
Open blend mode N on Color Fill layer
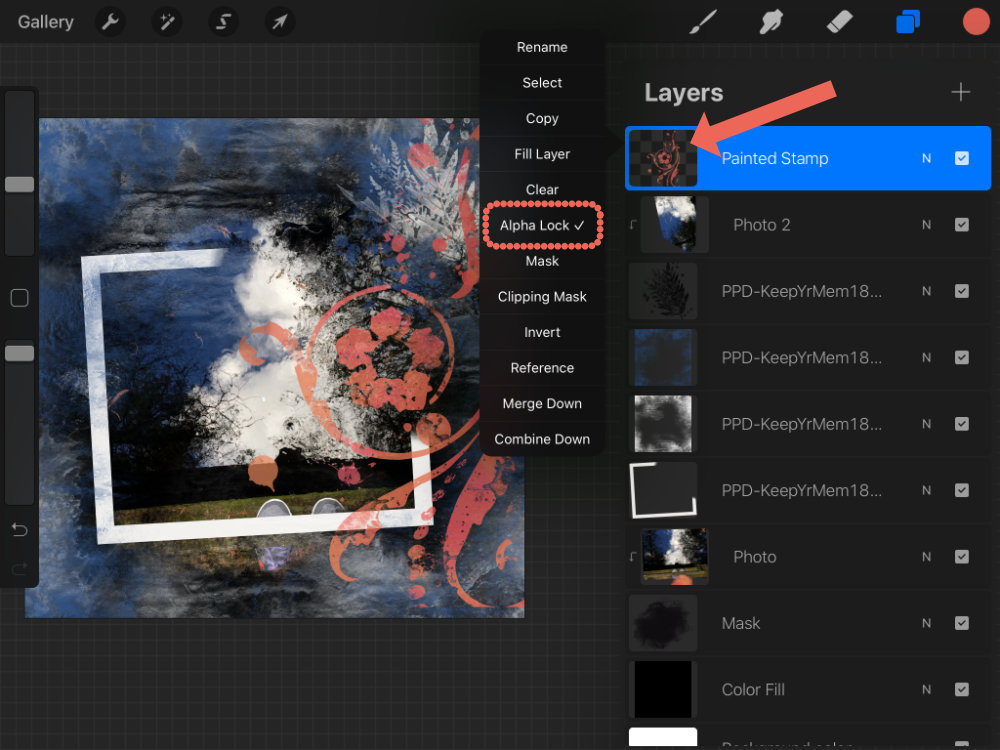pos(927,689)
